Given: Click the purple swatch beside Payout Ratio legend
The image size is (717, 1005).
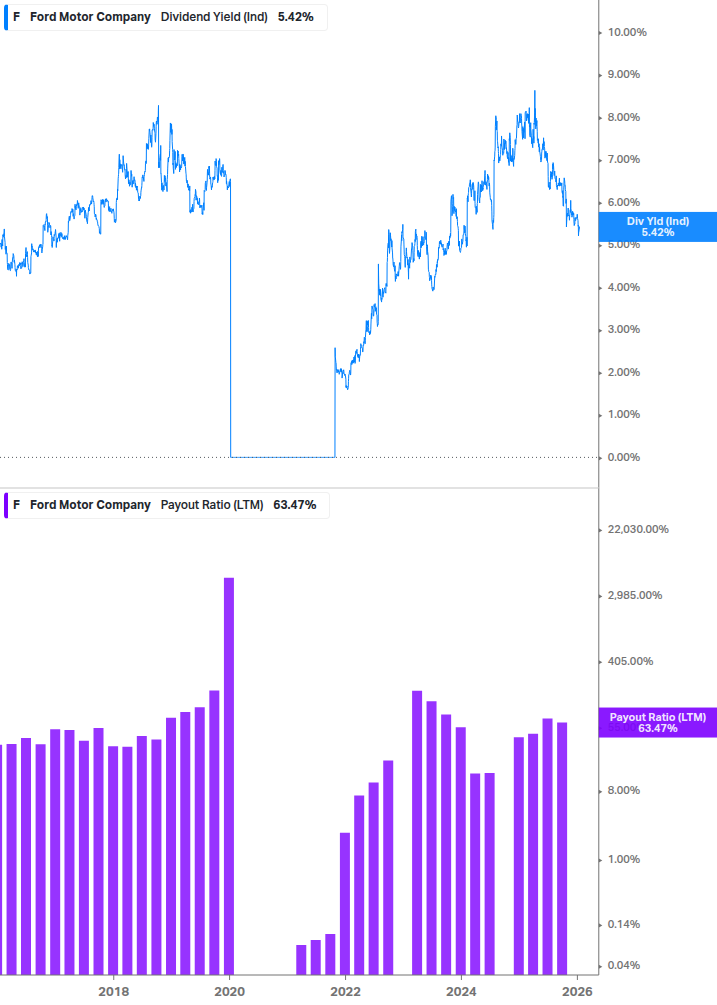Looking at the screenshot, I should click(x=5, y=505).
